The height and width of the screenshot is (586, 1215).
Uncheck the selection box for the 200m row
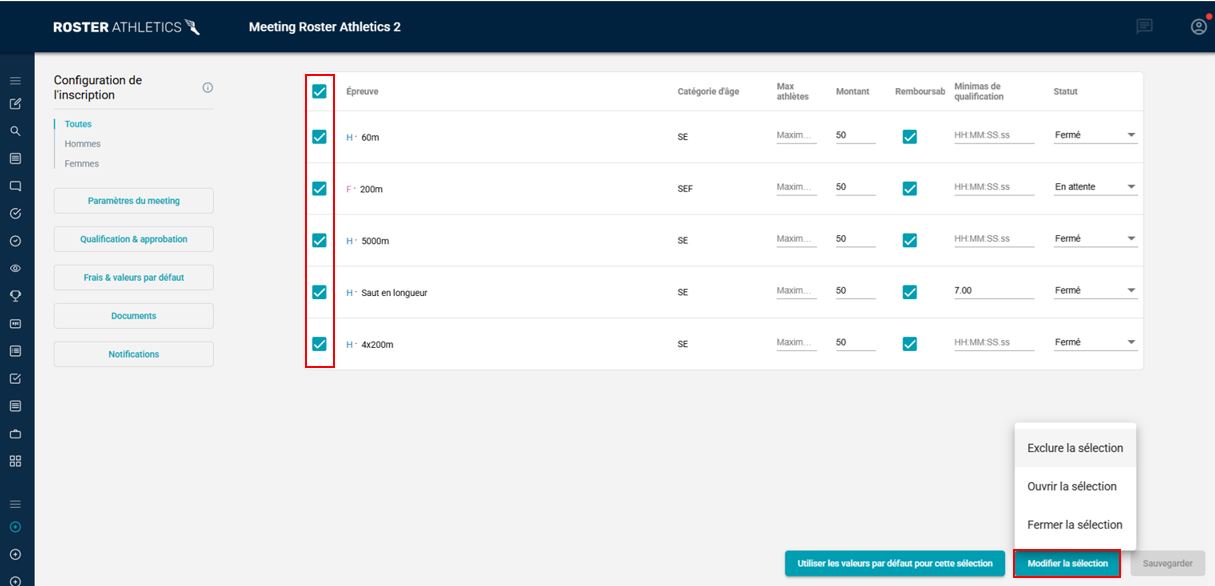(x=319, y=188)
